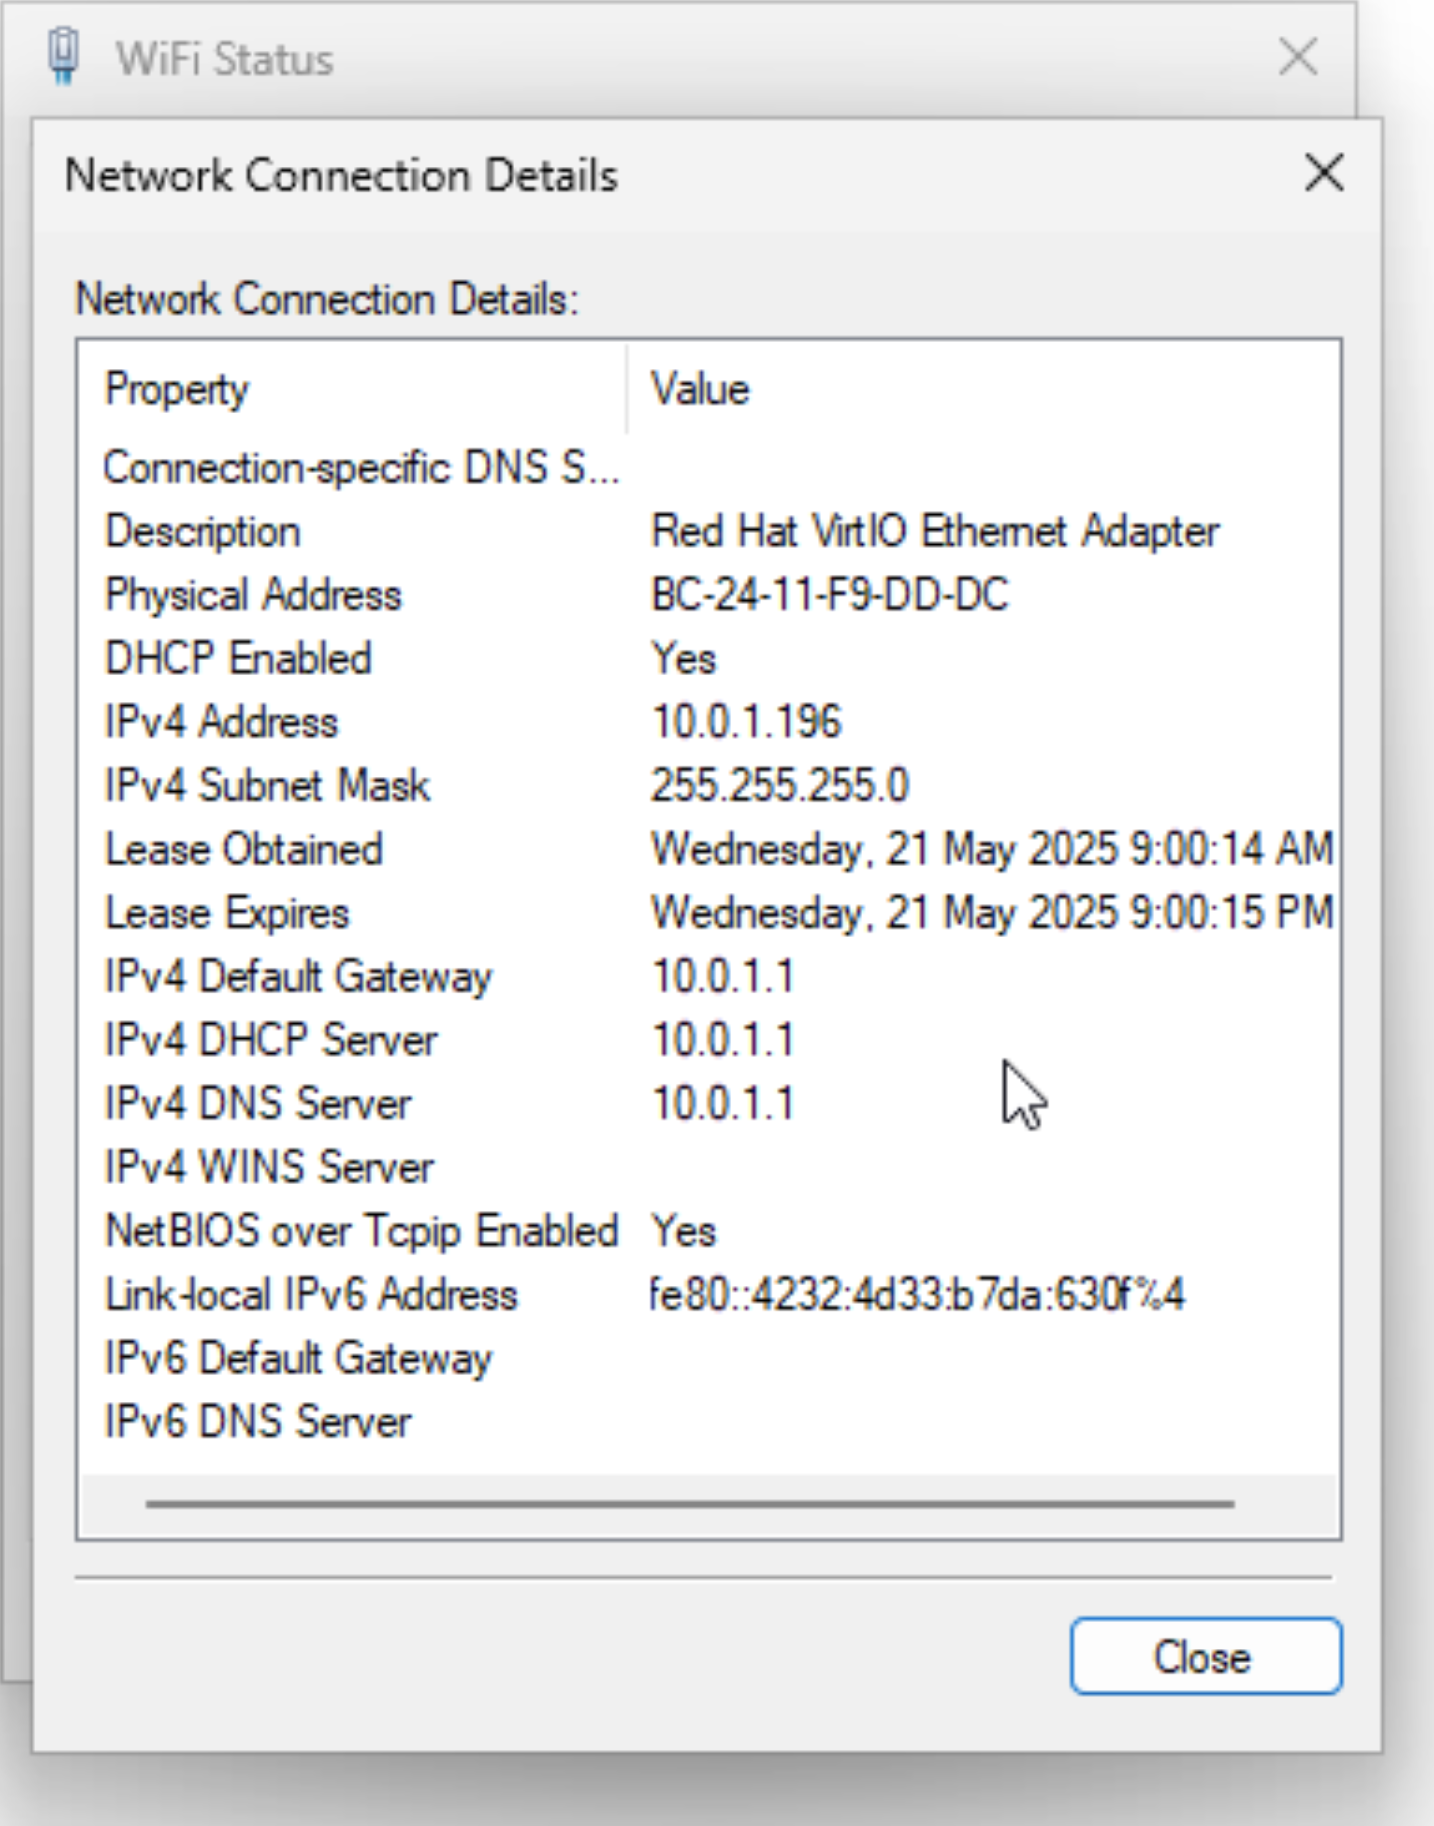Click the 10.0.1.196 address value
This screenshot has width=1434, height=1826.
pyautogui.click(x=747, y=722)
